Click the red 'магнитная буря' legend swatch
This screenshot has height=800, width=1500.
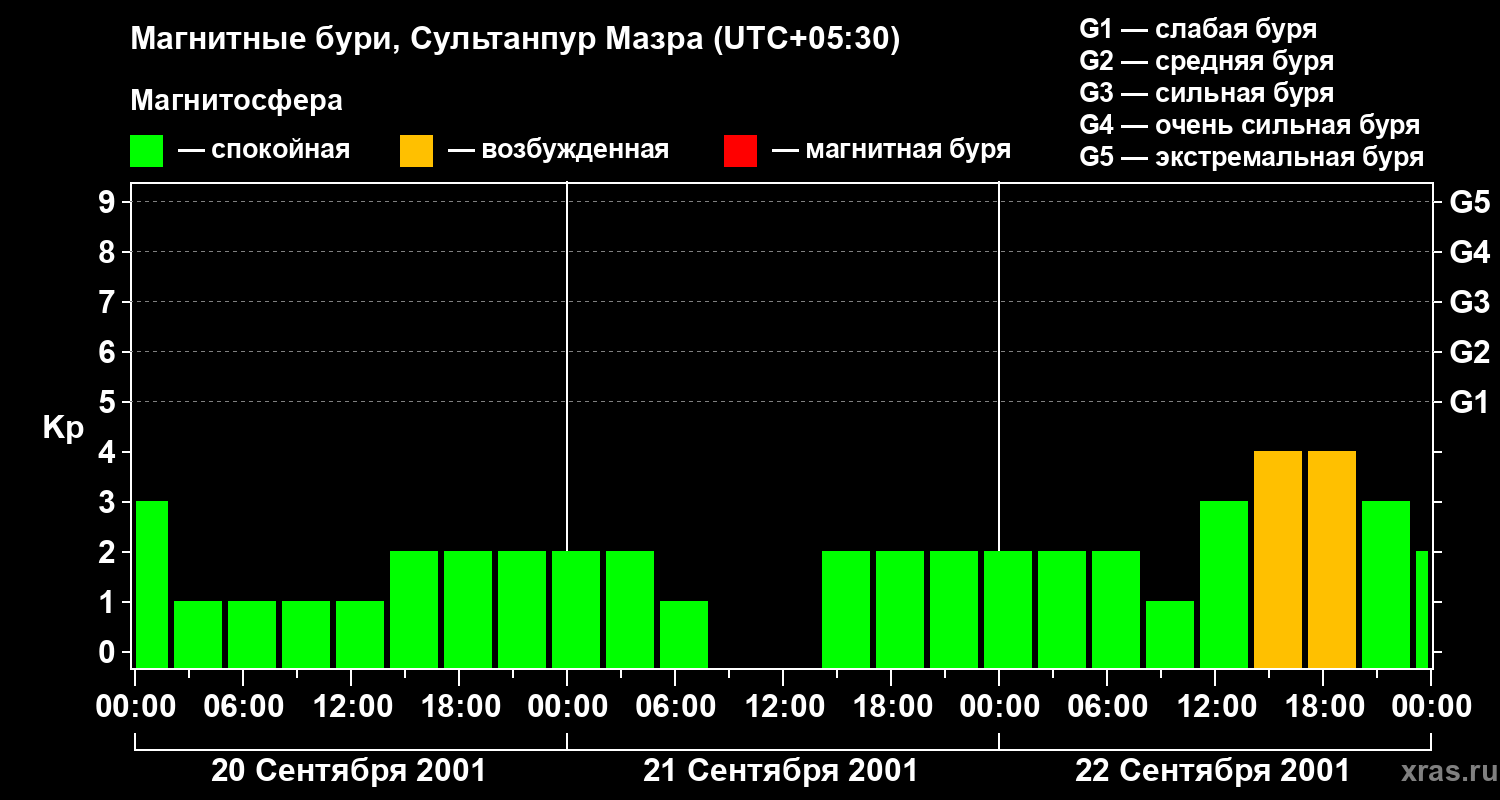pyautogui.click(x=740, y=151)
